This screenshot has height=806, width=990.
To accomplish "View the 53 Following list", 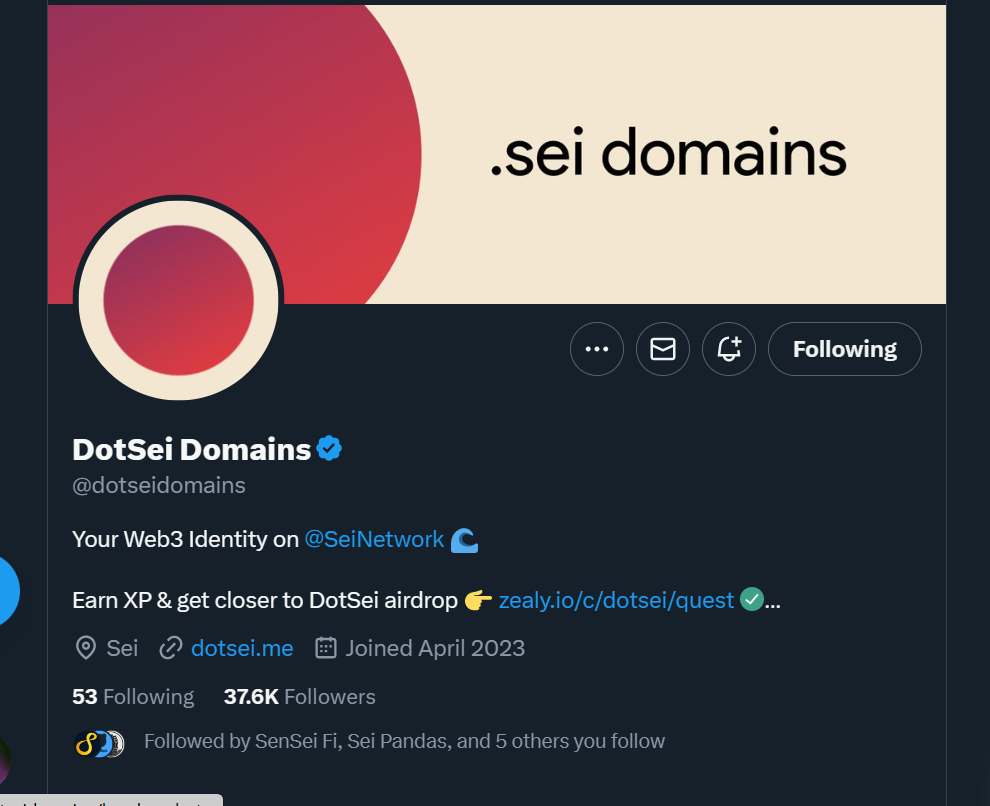I will point(133,697).
